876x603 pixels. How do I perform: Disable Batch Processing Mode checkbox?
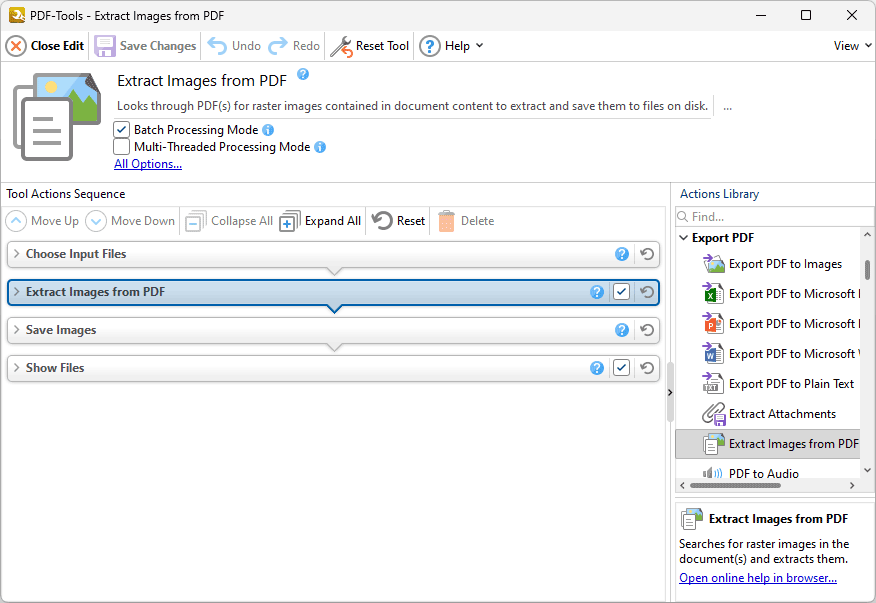point(121,130)
